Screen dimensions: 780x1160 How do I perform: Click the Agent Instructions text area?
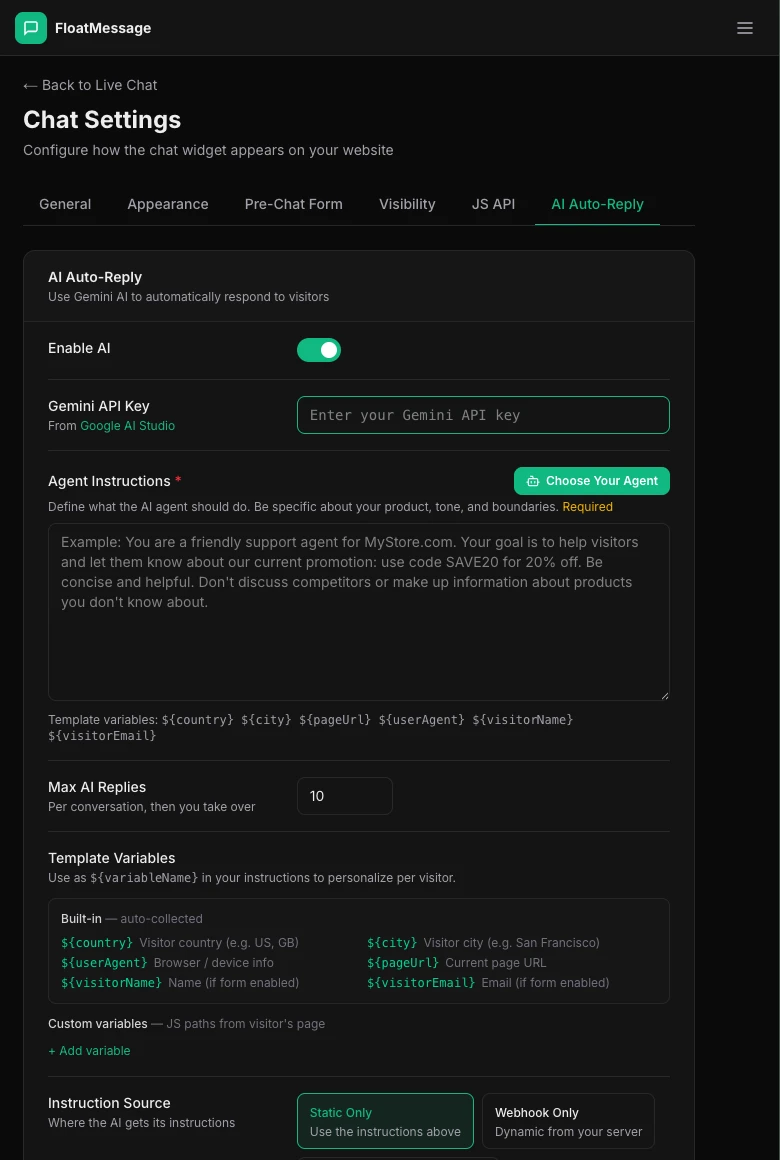coord(359,610)
